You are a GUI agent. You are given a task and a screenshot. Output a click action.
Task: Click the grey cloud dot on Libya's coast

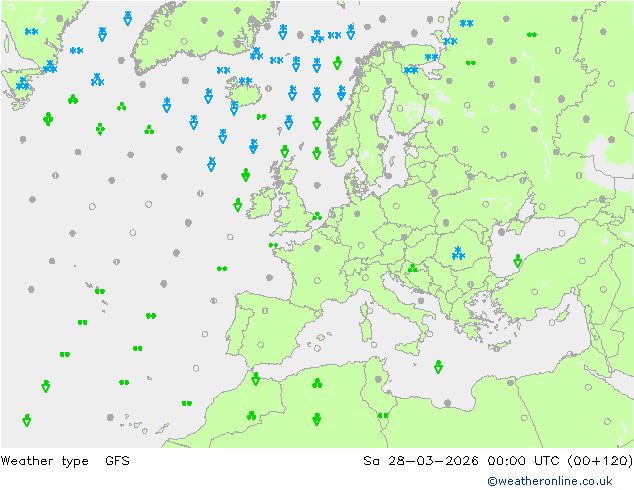(447, 403)
